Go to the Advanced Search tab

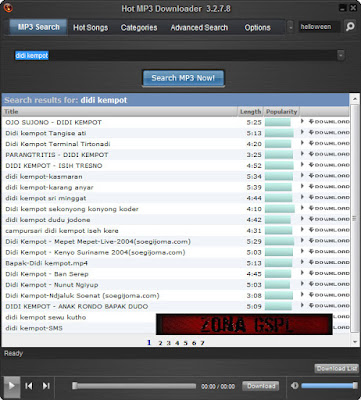pos(199,28)
